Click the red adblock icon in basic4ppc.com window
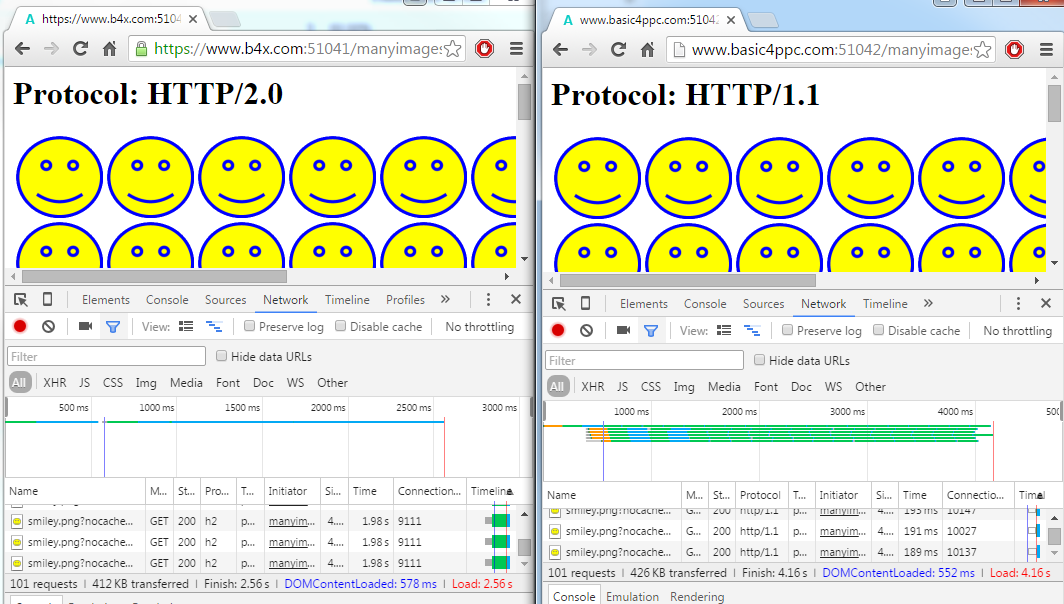The height and width of the screenshot is (604, 1064). point(1014,50)
